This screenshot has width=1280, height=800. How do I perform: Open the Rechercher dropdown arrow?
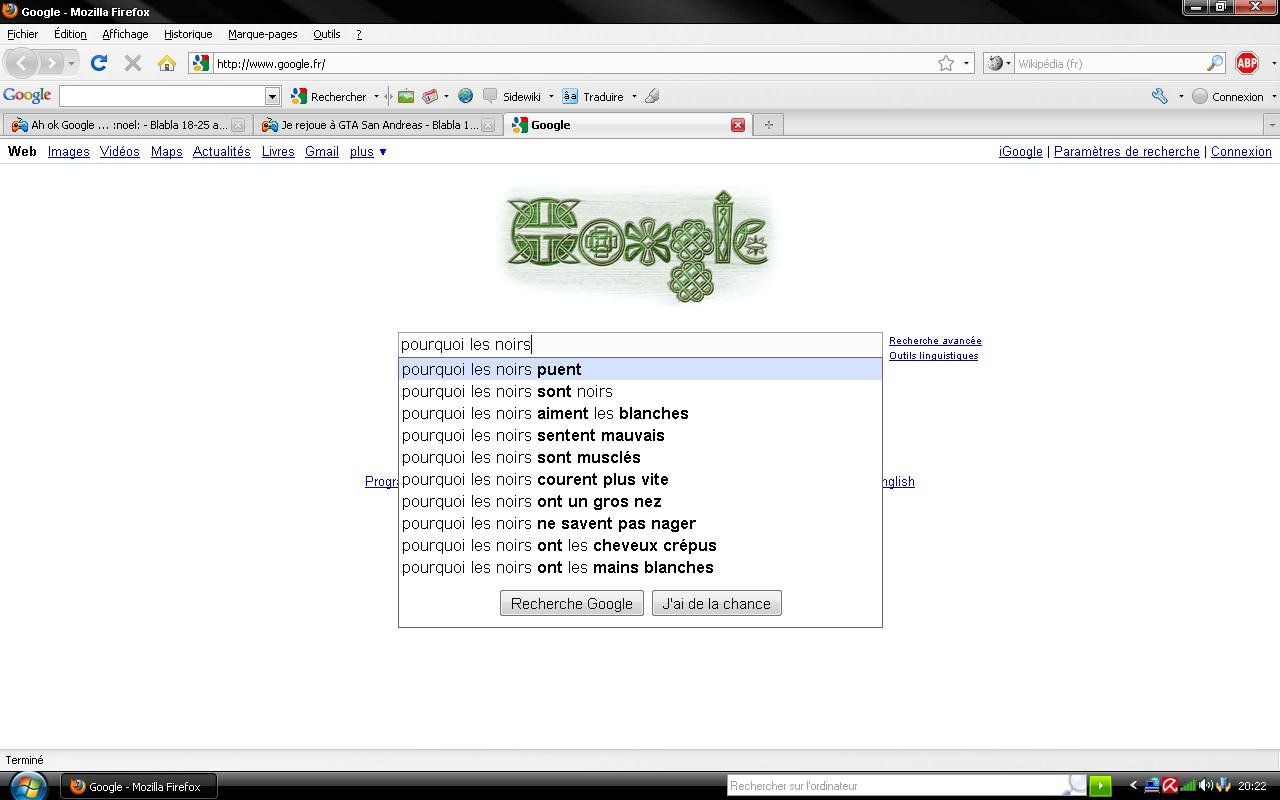(x=376, y=96)
